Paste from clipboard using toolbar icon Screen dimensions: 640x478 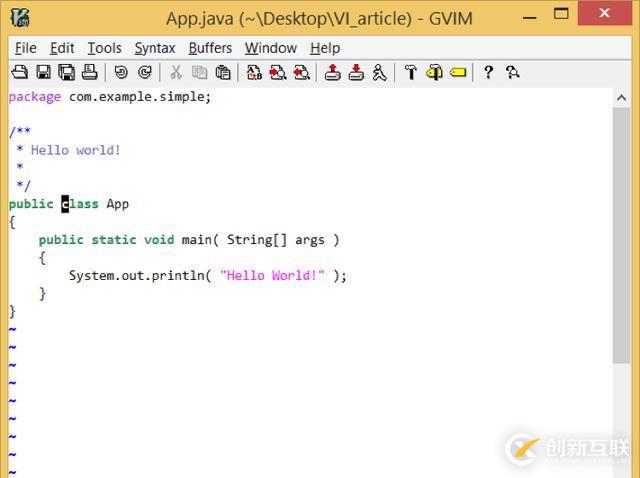pos(223,72)
